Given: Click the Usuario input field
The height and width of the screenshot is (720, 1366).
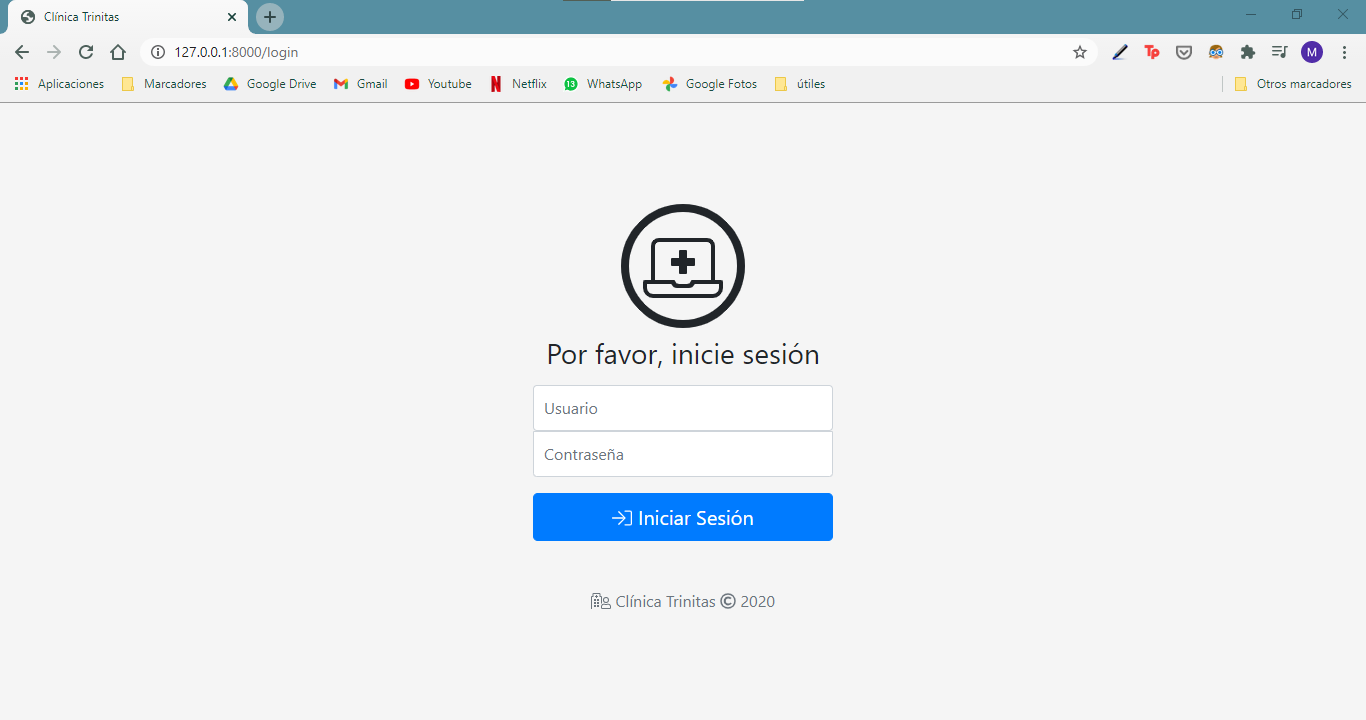Looking at the screenshot, I should [x=683, y=408].
